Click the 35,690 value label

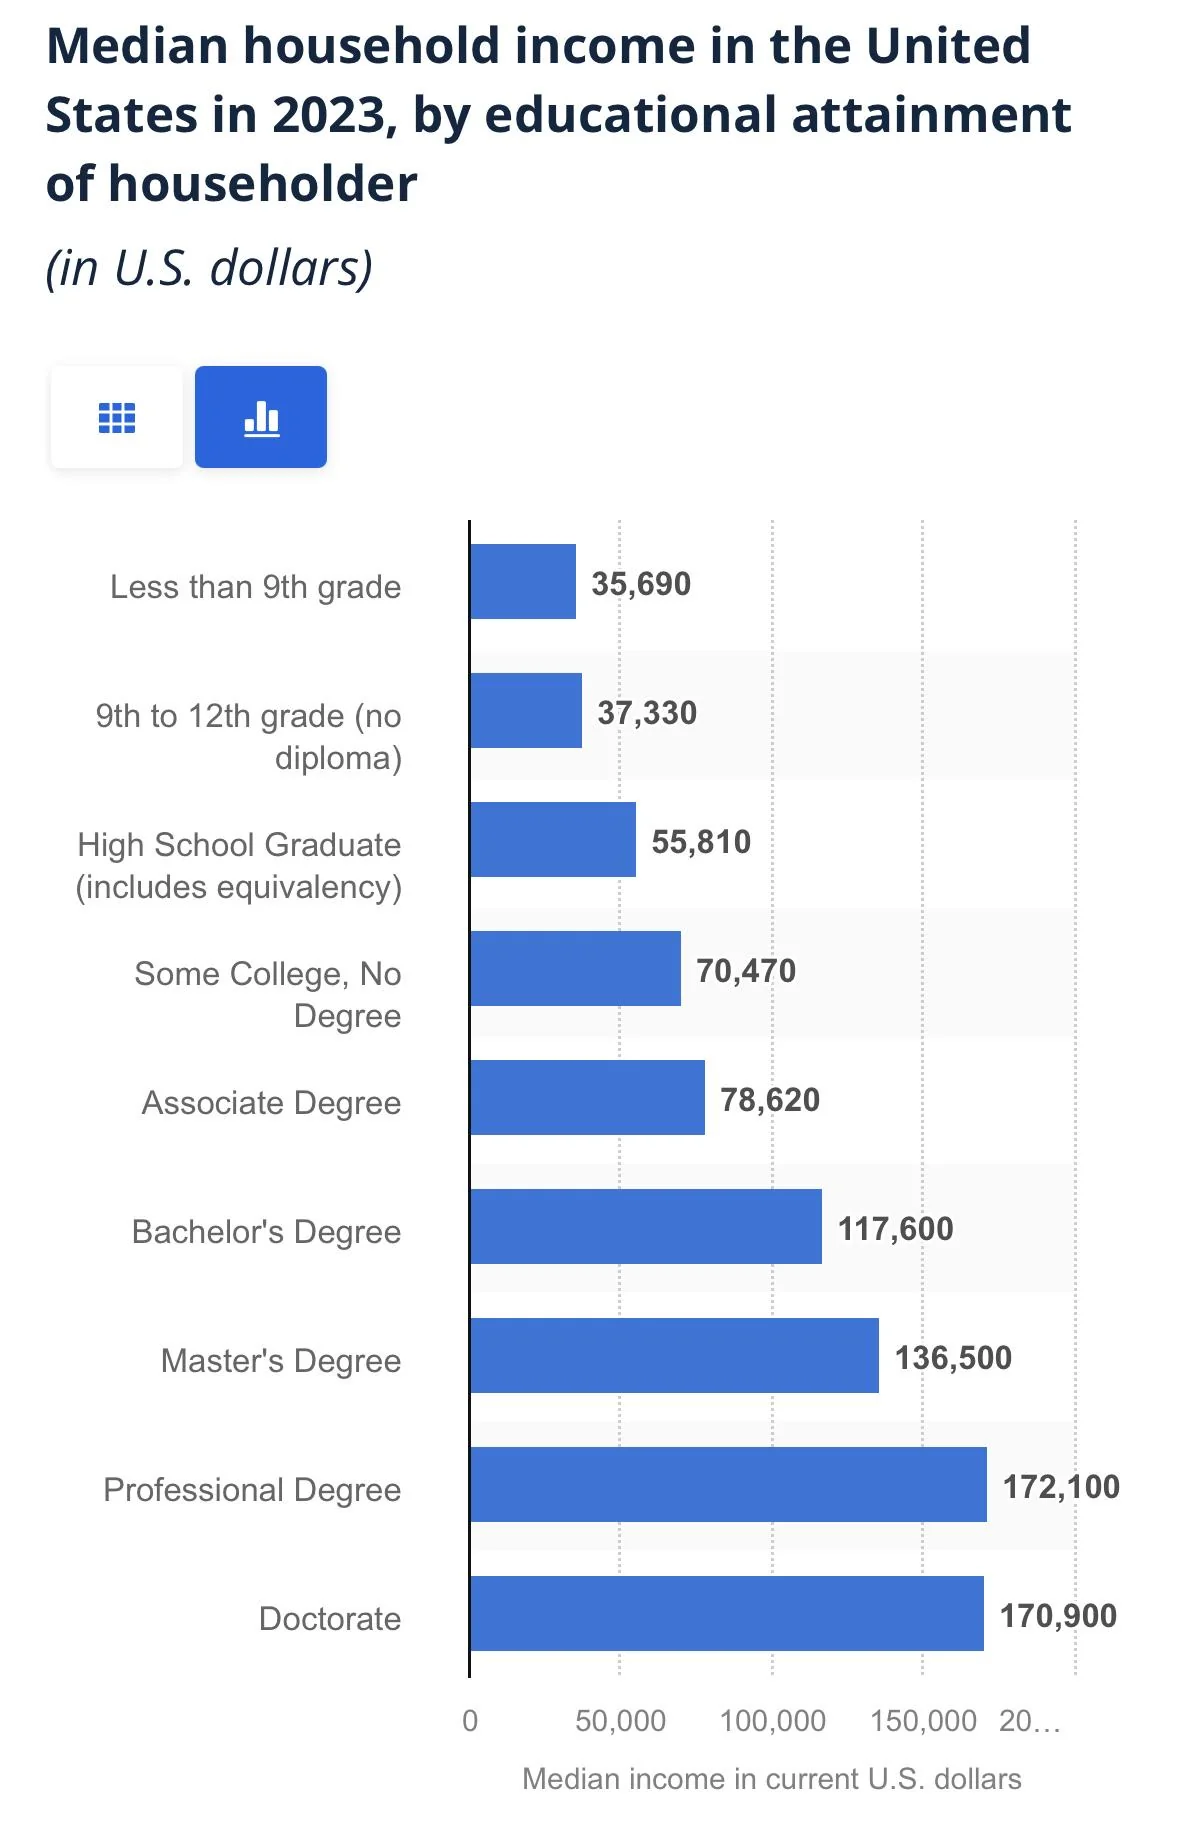[x=641, y=584]
